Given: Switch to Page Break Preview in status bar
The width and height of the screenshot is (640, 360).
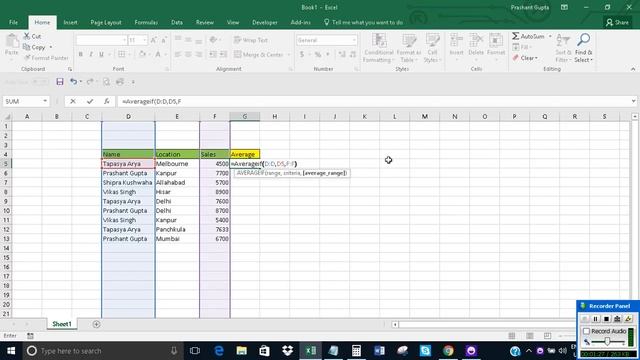Looking at the screenshot, I should 547,336.
